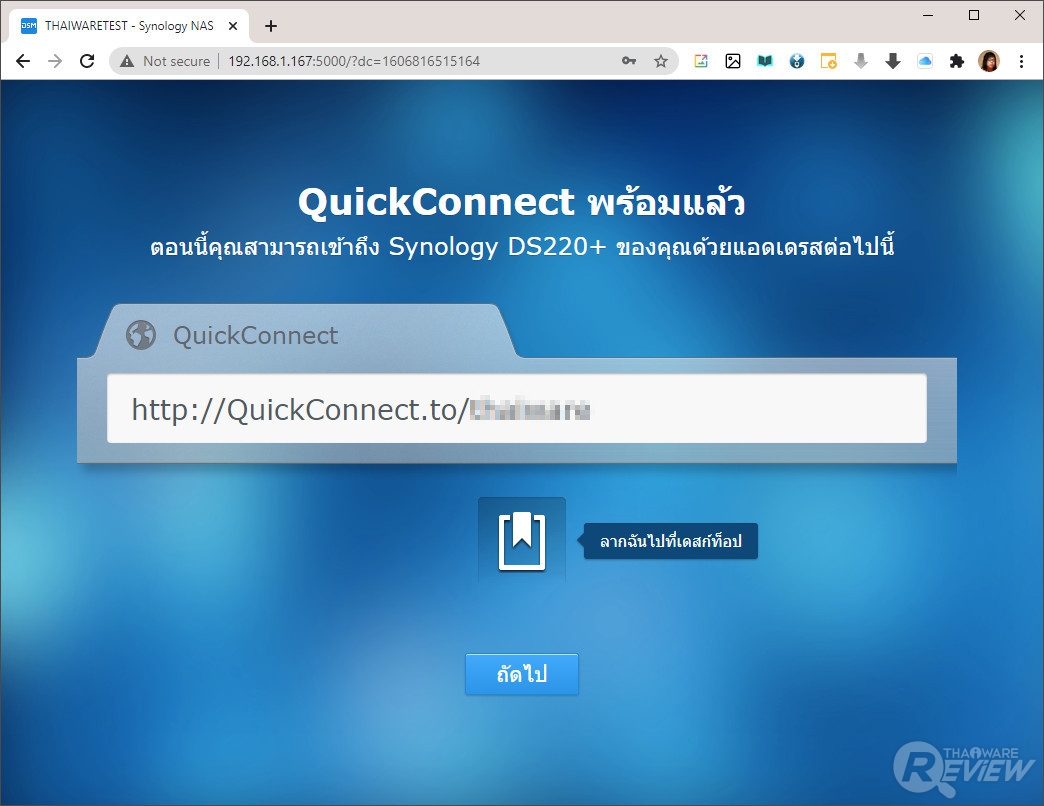Open the blue cloud extension icon
This screenshot has width=1044, height=806.
925,61
